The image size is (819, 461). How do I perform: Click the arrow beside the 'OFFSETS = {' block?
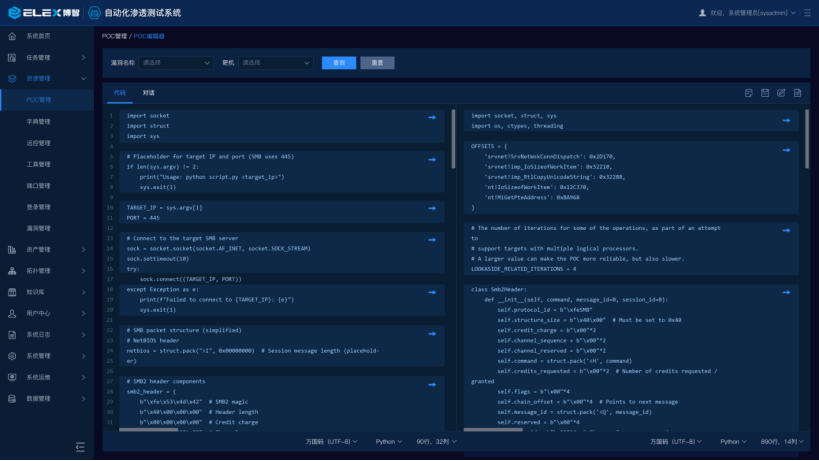[x=786, y=150]
